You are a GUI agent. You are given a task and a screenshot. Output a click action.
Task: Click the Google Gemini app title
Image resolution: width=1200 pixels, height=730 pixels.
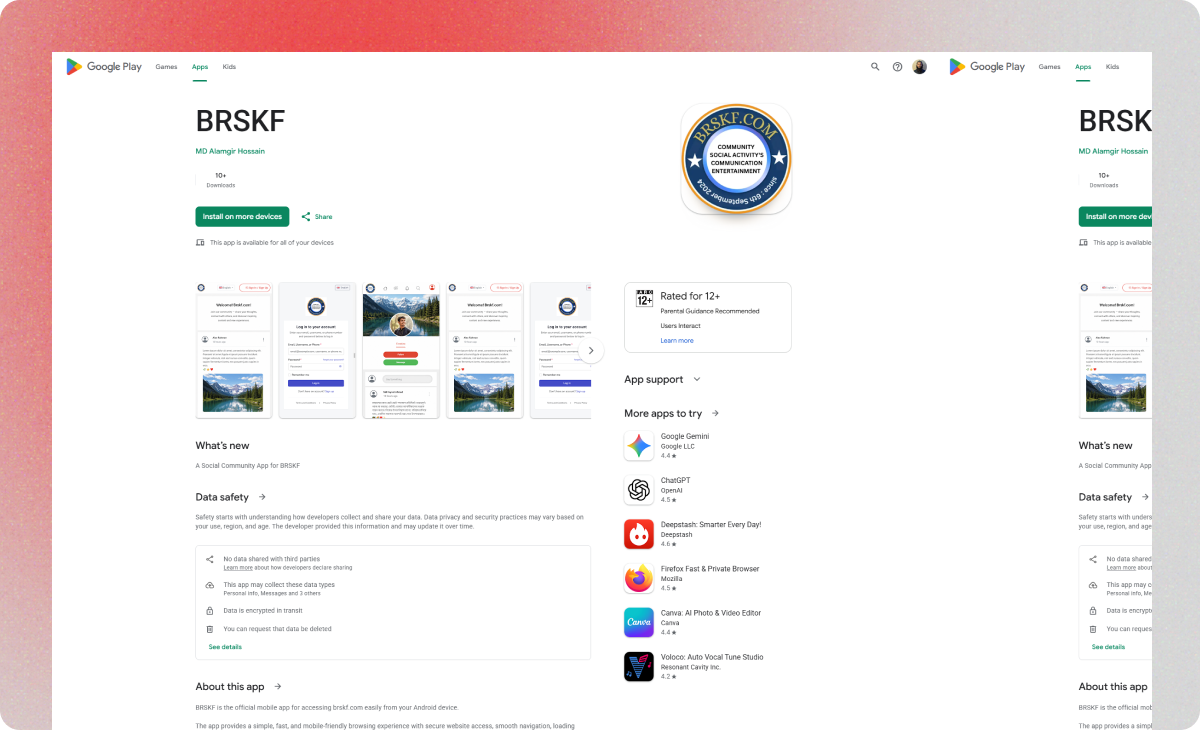pyautogui.click(x=685, y=437)
